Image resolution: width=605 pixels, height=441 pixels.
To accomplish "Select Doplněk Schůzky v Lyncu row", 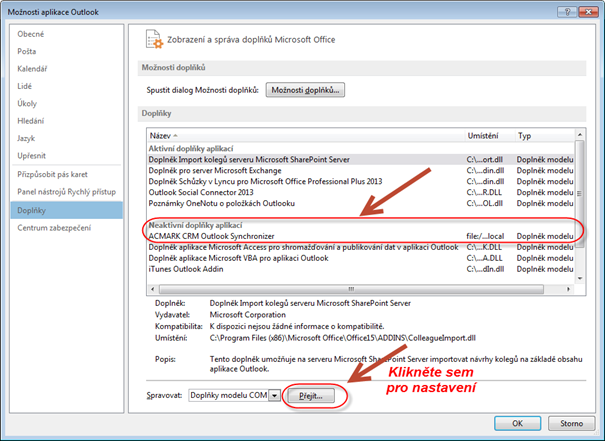I will (361, 181).
